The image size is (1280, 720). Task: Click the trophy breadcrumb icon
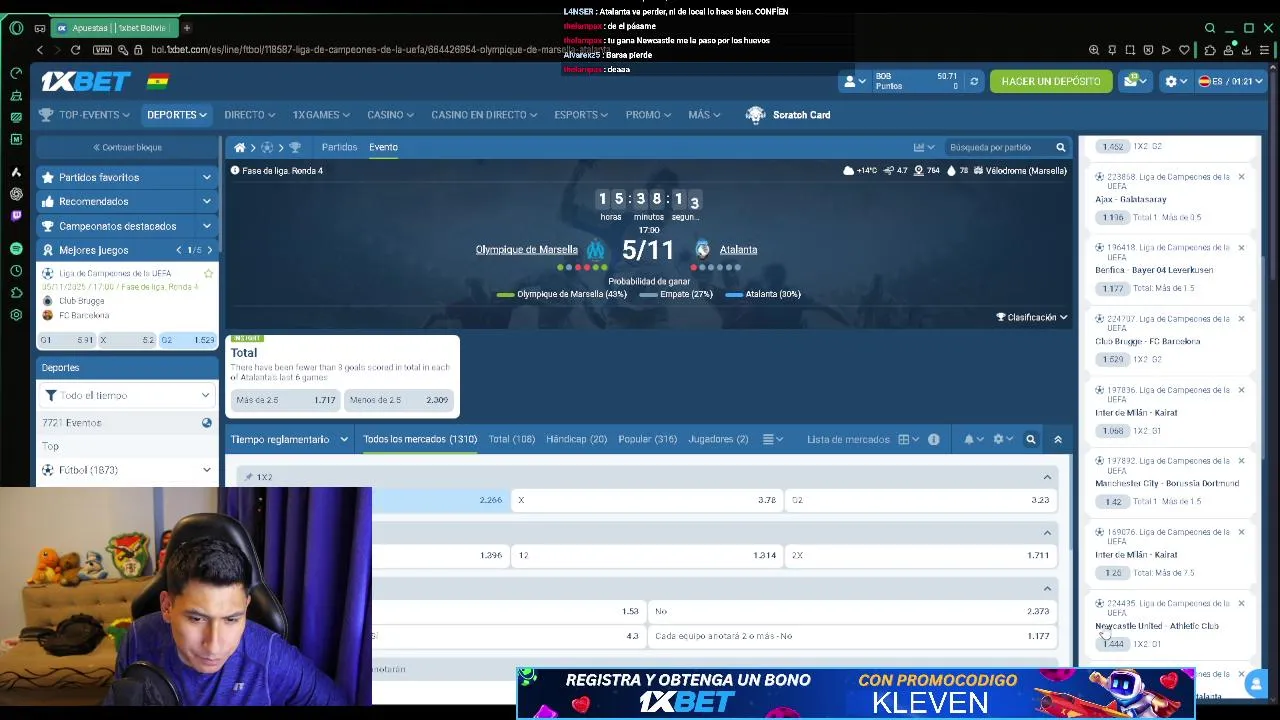point(295,147)
